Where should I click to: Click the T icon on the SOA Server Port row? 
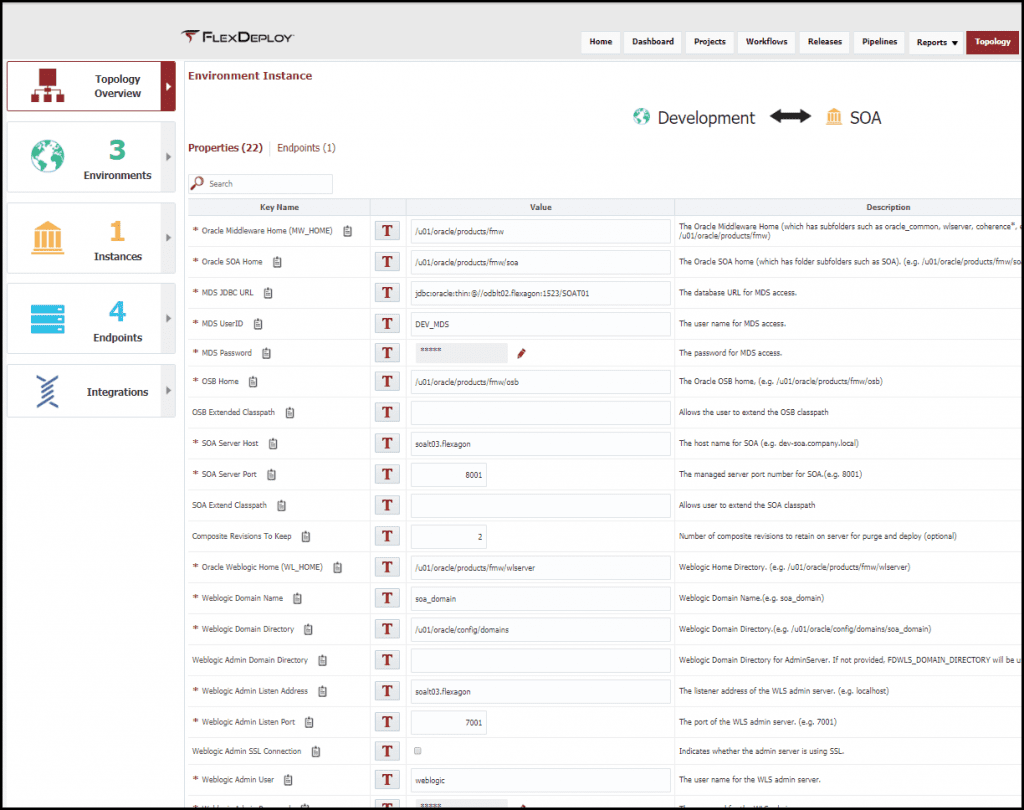(x=387, y=474)
